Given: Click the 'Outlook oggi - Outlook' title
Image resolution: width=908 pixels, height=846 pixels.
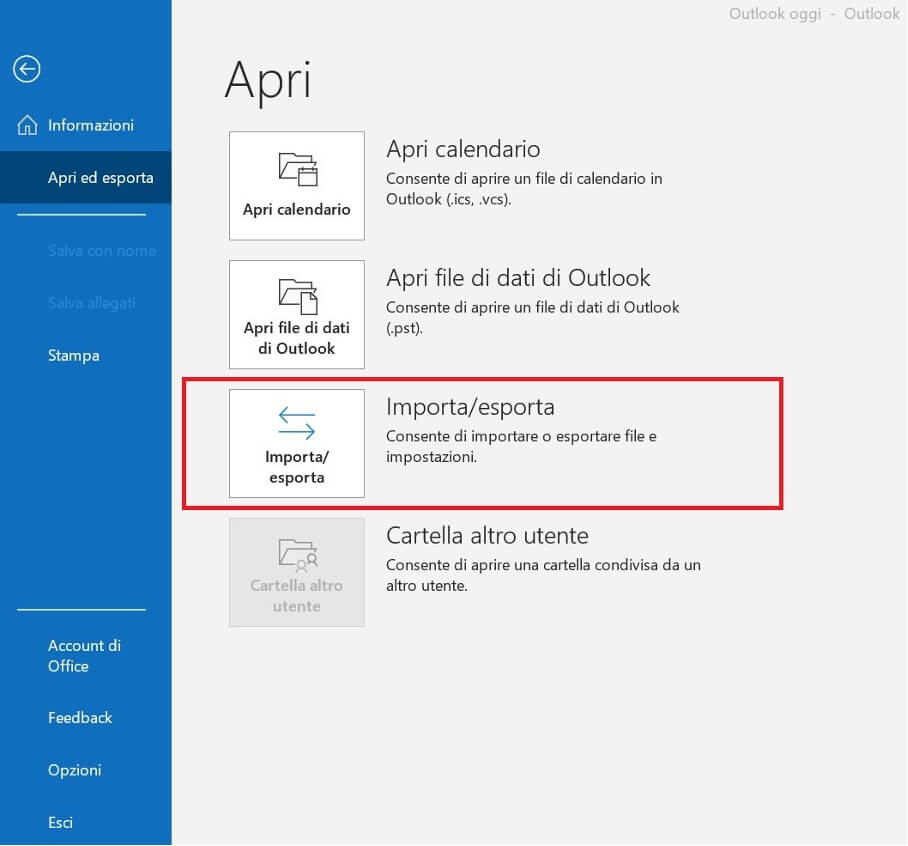Looking at the screenshot, I should [814, 13].
